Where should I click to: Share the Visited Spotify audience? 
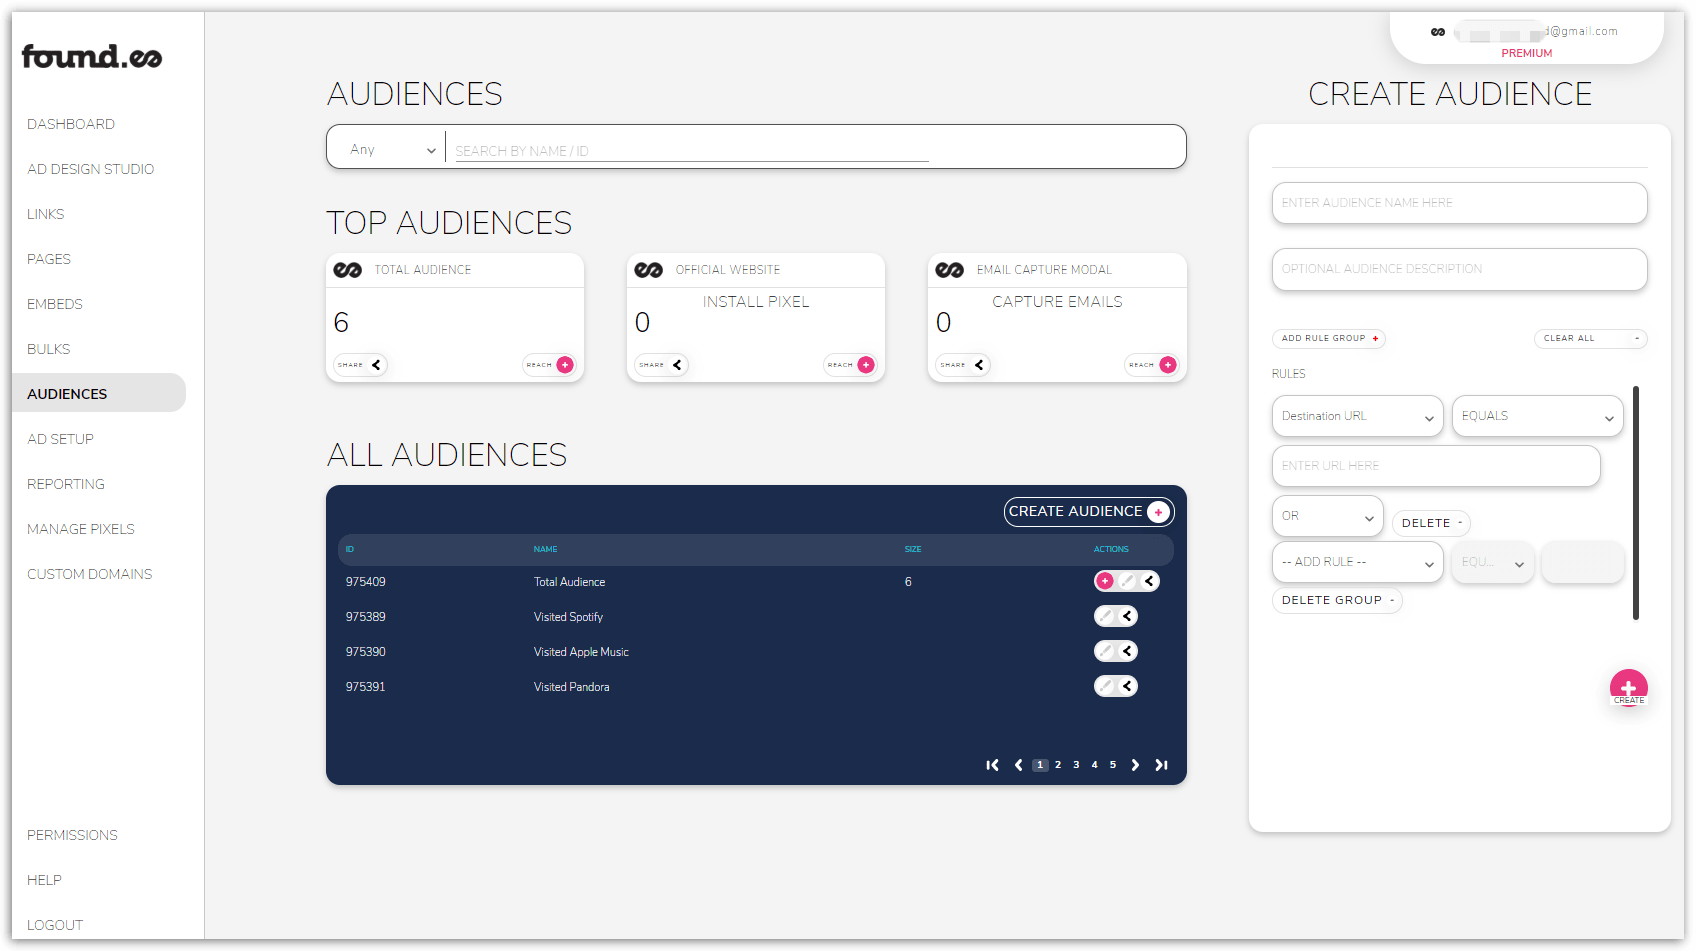click(1127, 616)
